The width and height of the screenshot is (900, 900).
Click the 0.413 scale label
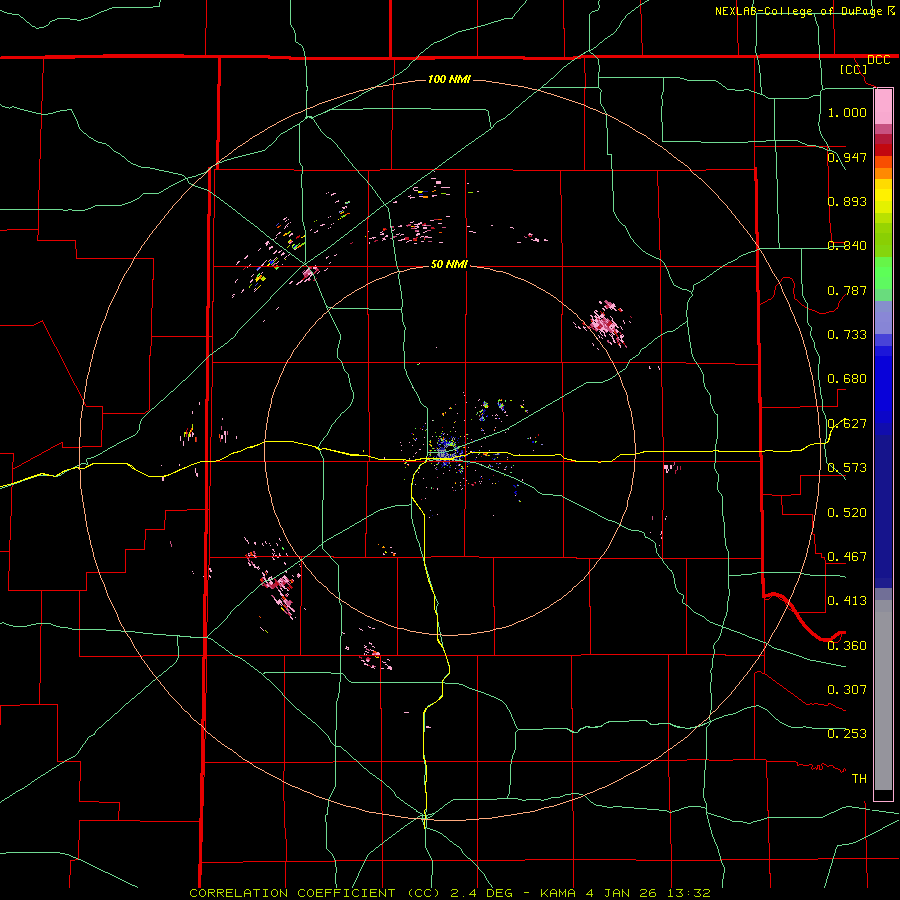click(847, 601)
